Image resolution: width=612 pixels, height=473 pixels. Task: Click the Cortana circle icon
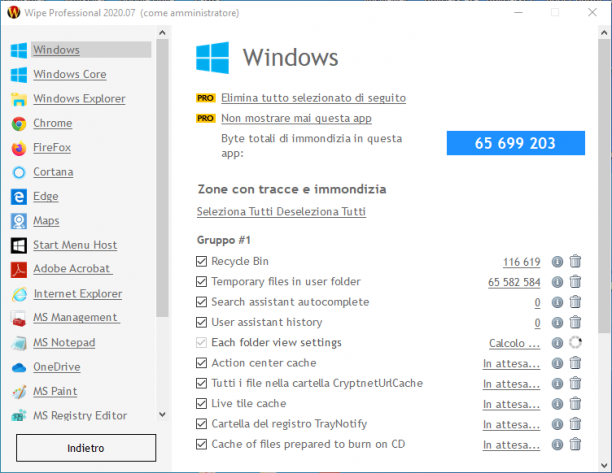pyautogui.click(x=19, y=172)
